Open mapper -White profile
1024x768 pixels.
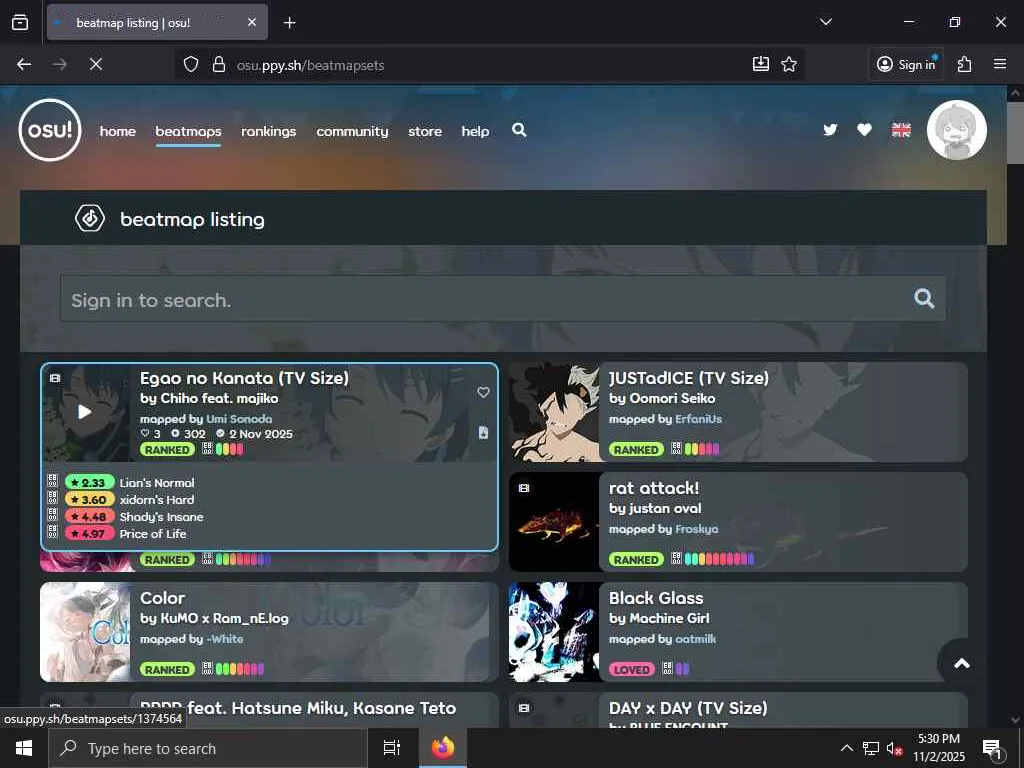[x=225, y=639]
